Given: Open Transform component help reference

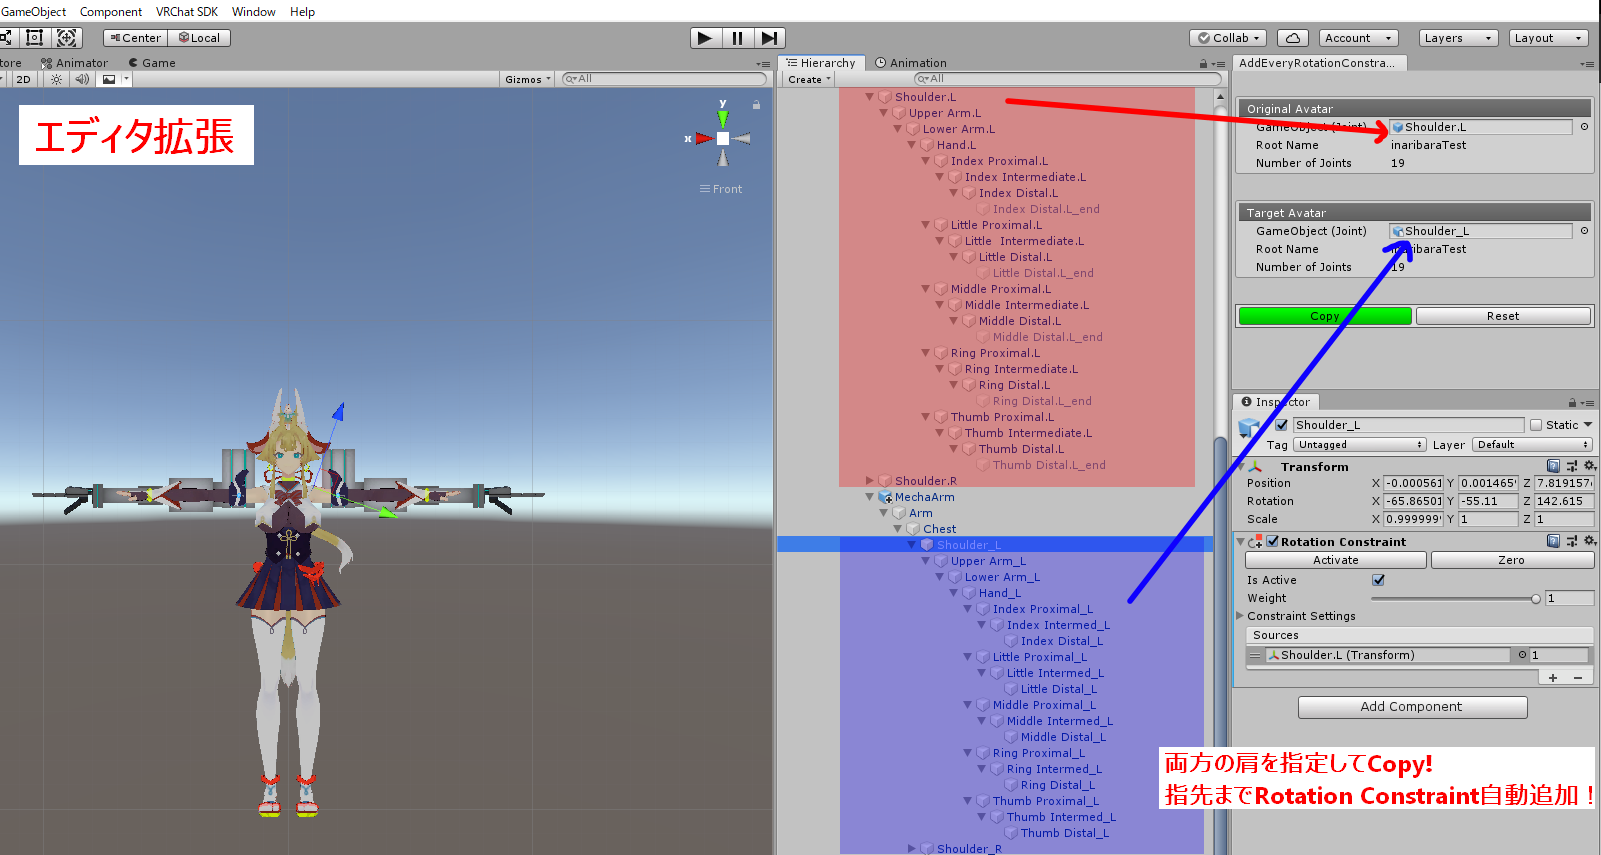Looking at the screenshot, I should point(1553,466).
